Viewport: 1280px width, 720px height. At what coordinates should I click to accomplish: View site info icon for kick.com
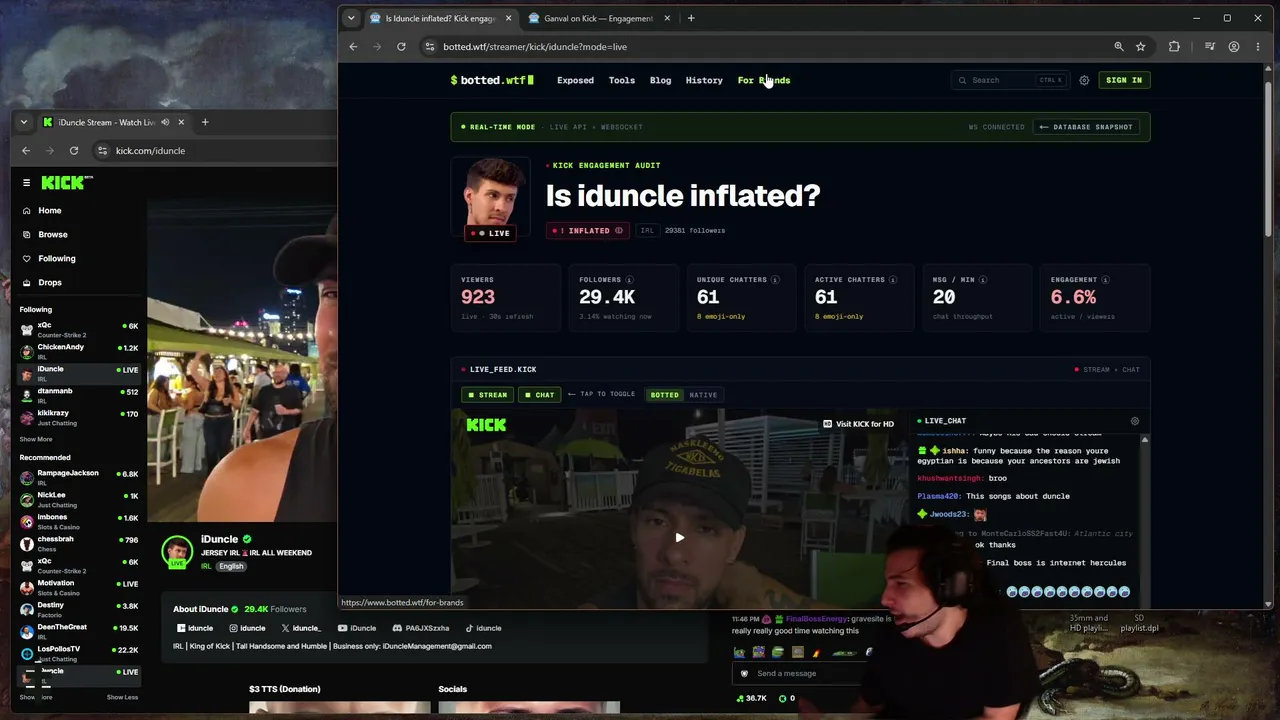(x=102, y=151)
